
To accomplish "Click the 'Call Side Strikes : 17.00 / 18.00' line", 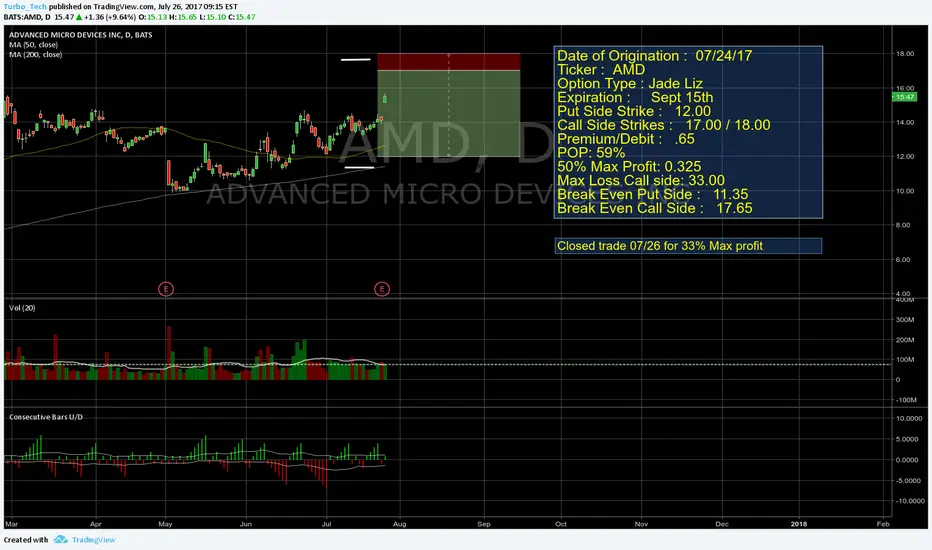I will click(x=663, y=125).
